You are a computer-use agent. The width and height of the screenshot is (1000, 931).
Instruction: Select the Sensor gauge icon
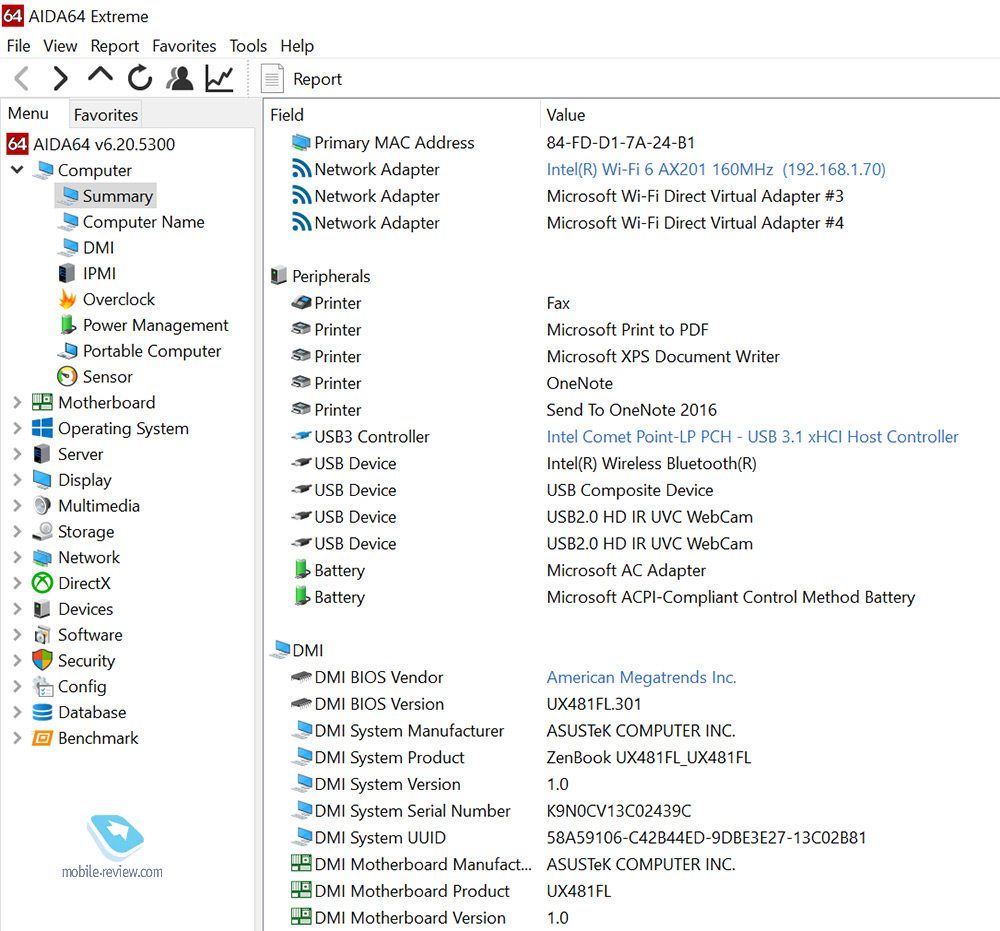click(67, 376)
